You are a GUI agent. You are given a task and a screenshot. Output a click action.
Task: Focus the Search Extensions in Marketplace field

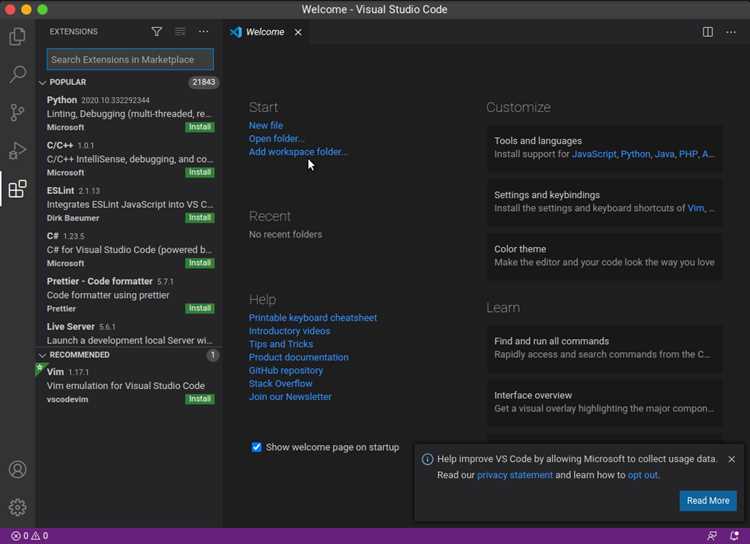coord(130,59)
